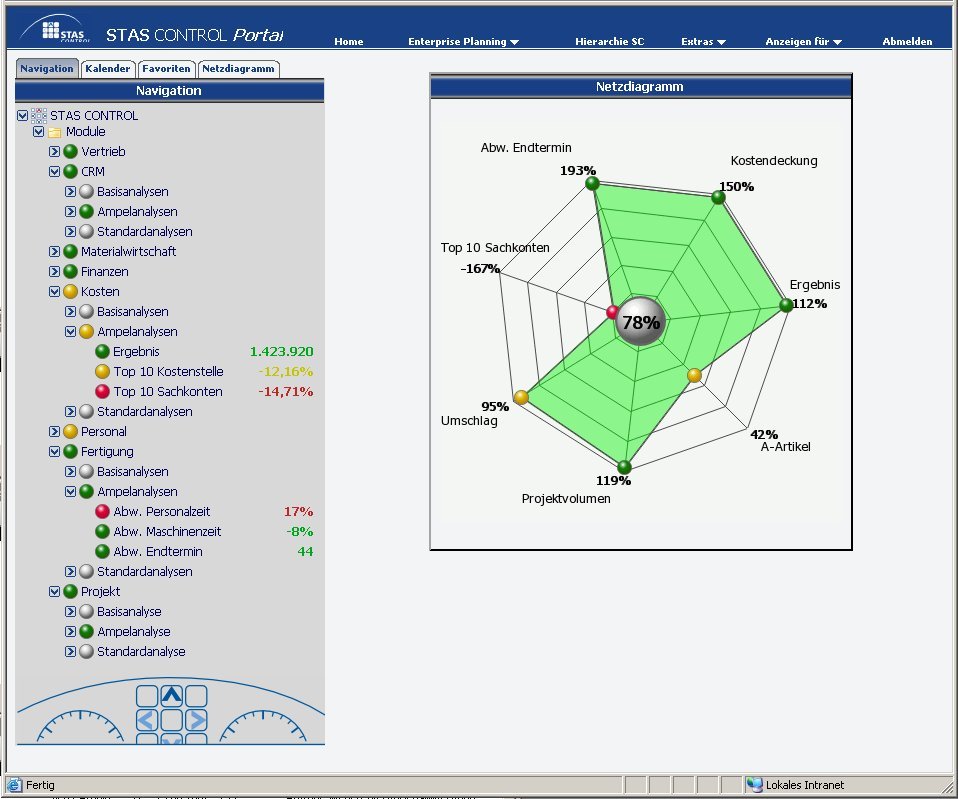Viewport: 958px width, 799px height.
Task: Open Ampelanalysen under CRM
Action: [137, 212]
